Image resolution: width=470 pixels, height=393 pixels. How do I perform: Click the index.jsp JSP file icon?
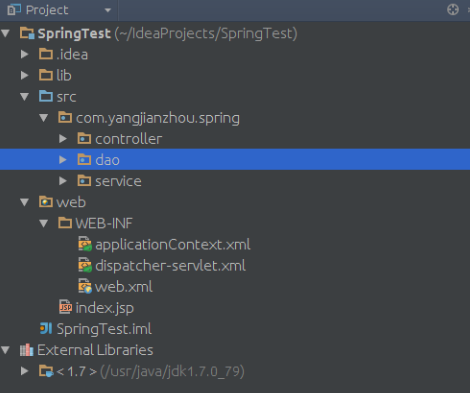[65, 307]
